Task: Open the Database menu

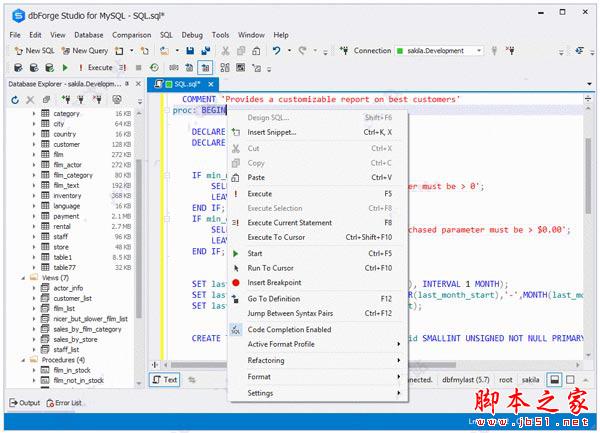Action: click(x=89, y=35)
